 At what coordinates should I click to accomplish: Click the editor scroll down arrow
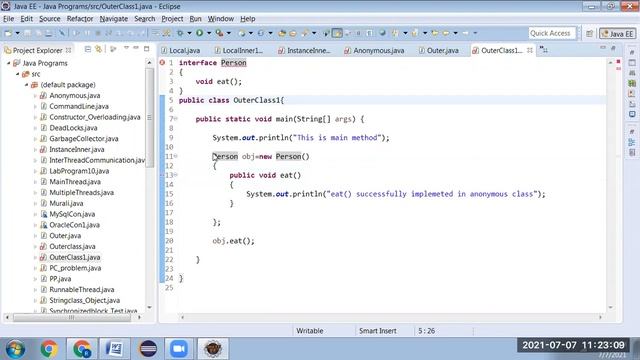tap(611, 307)
